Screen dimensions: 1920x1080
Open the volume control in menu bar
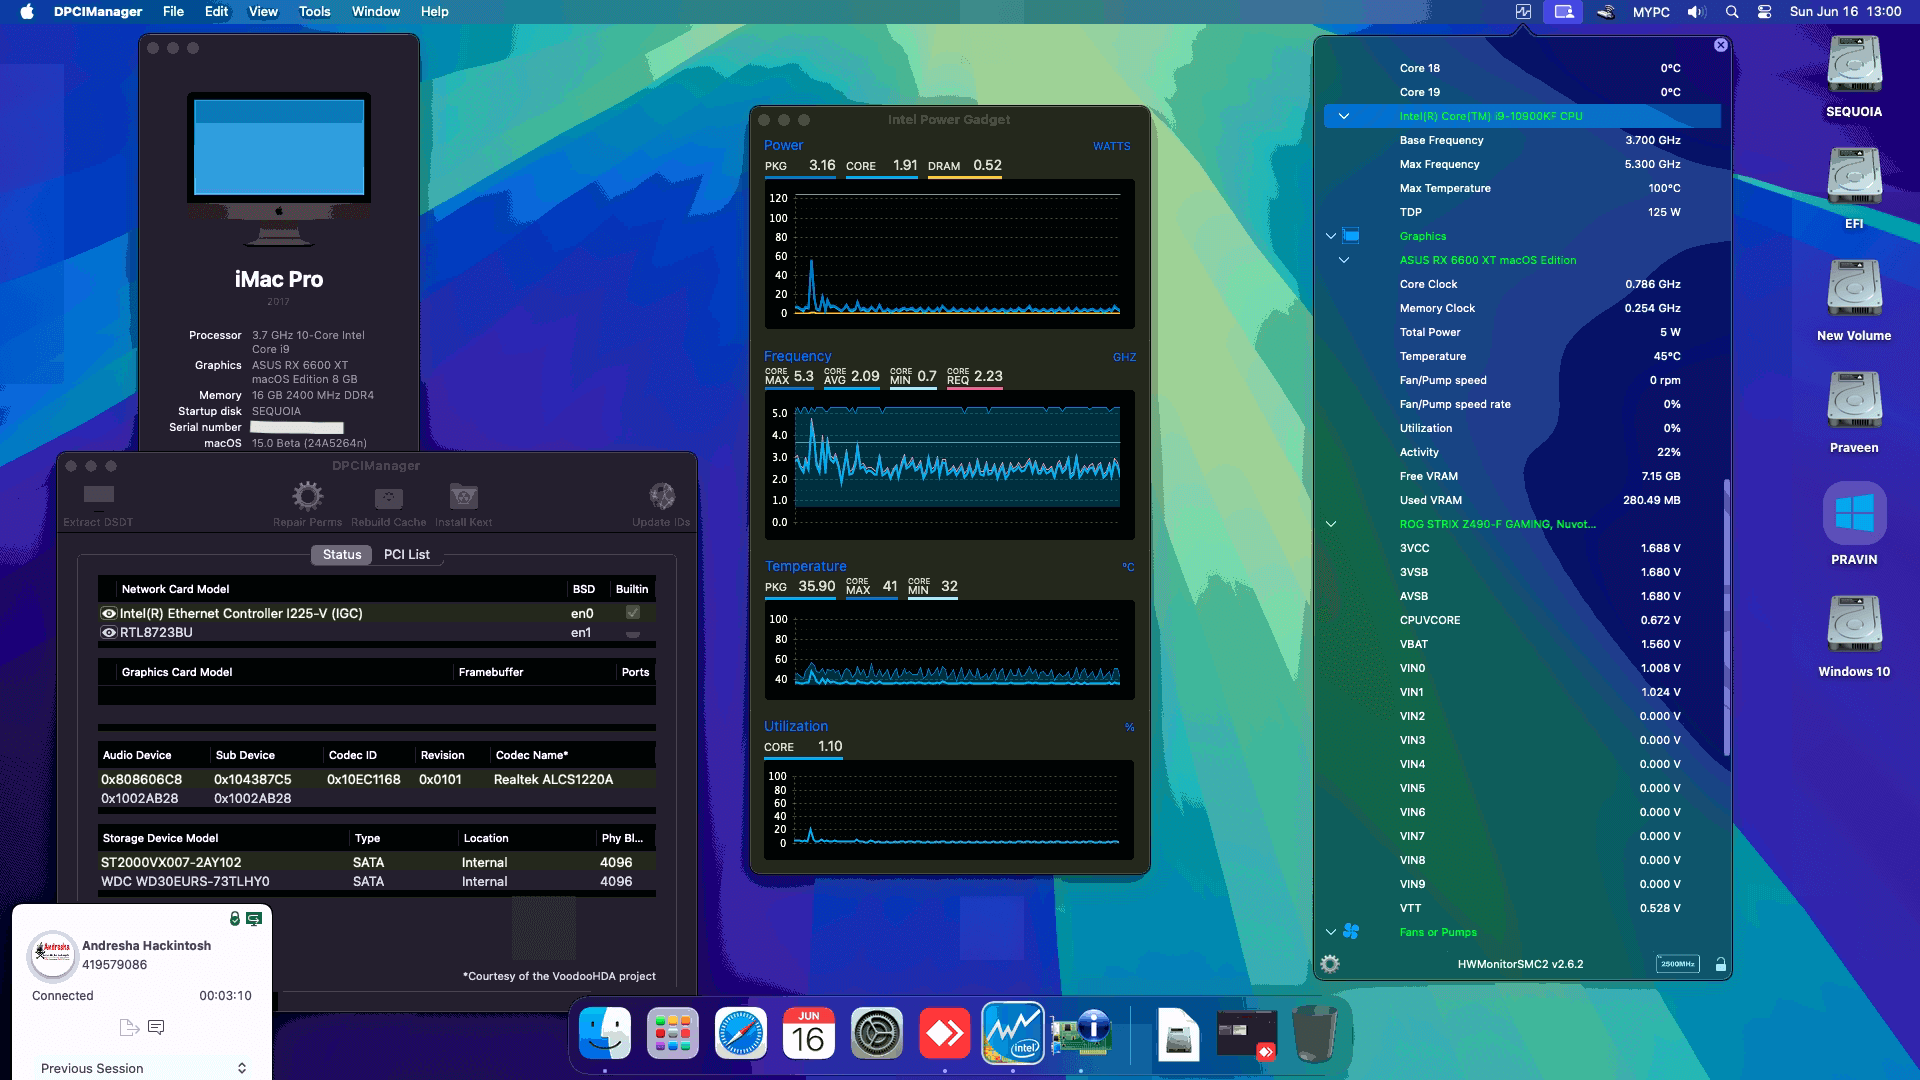coord(1697,12)
